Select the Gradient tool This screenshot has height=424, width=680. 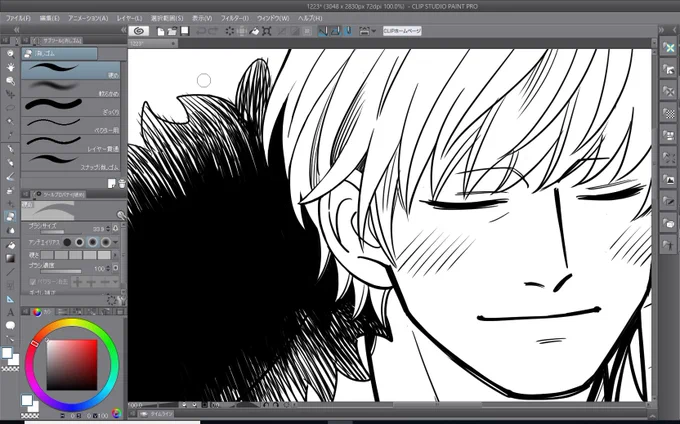coord(10,258)
